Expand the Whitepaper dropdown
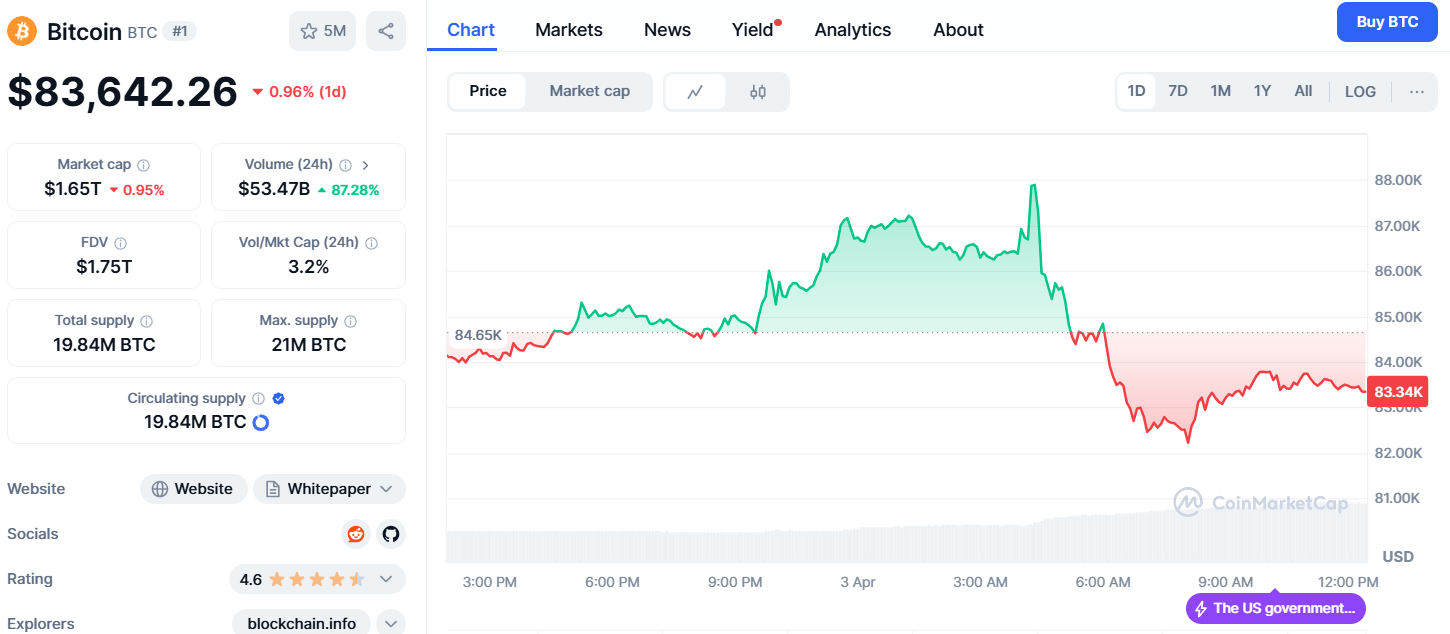This screenshot has height=634, width=1450. pyautogui.click(x=387, y=489)
